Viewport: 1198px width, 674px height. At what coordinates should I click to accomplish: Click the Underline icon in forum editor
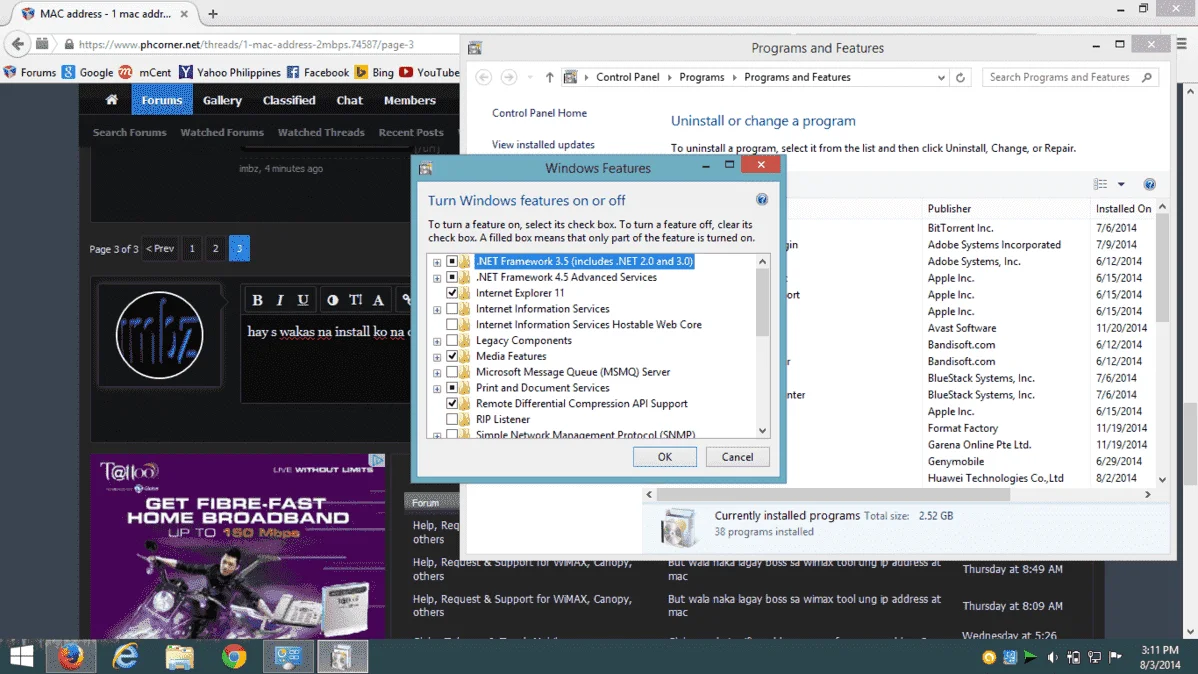[303, 300]
